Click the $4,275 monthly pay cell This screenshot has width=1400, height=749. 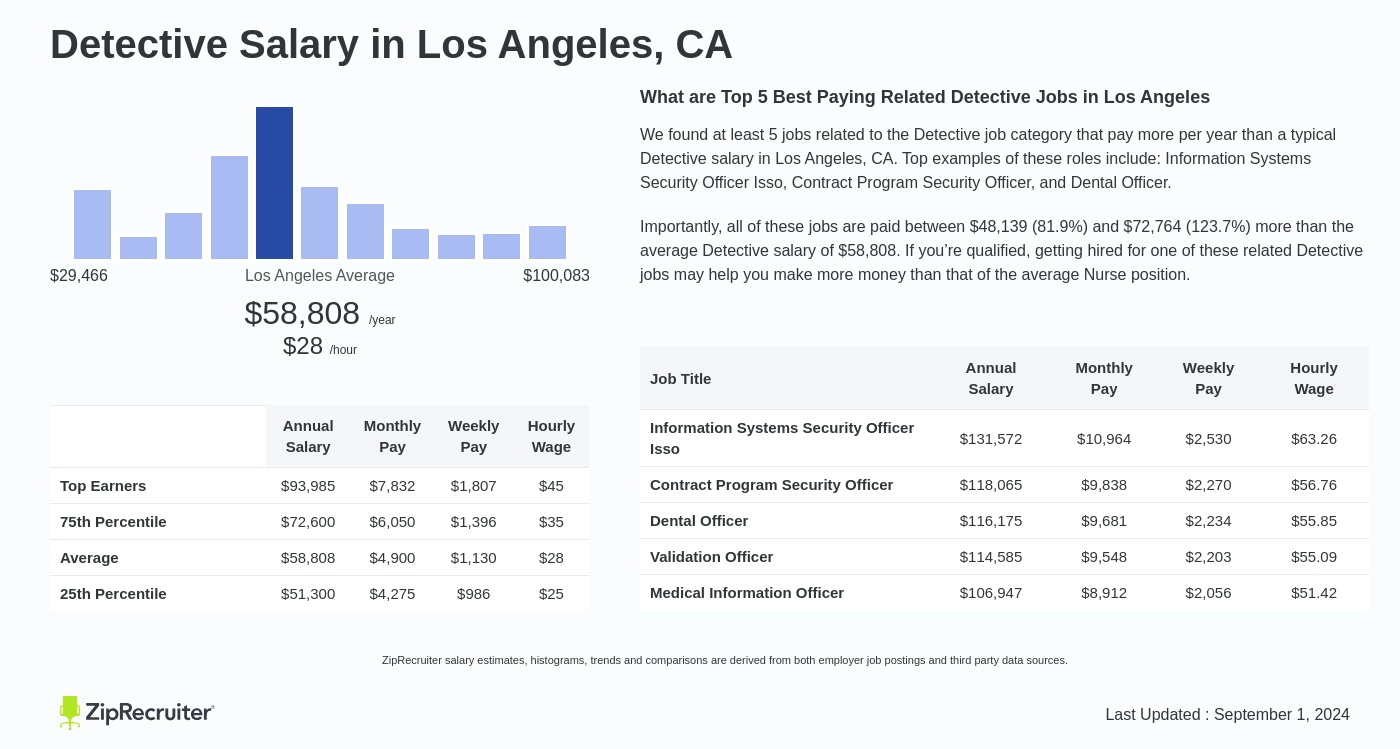click(x=392, y=594)
